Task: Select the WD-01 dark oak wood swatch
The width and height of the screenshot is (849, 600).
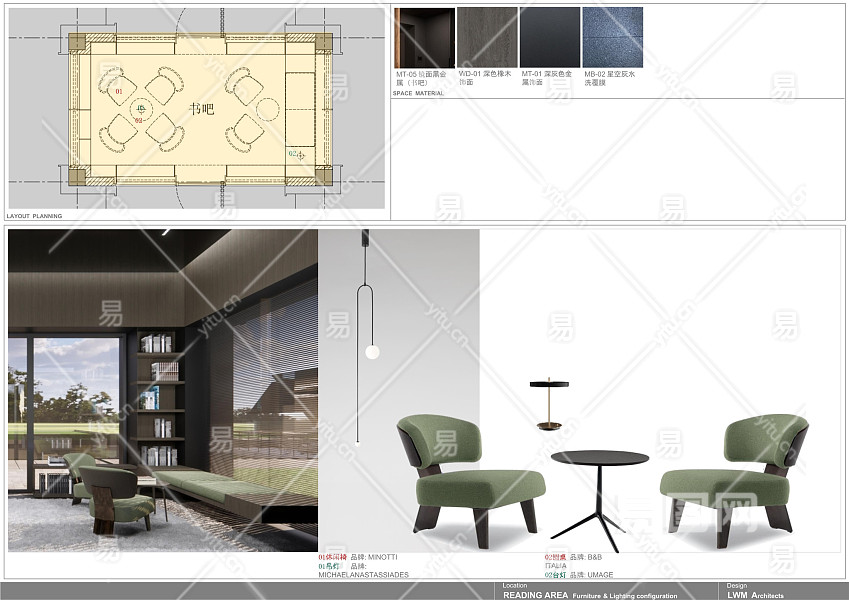Action: tap(487, 37)
